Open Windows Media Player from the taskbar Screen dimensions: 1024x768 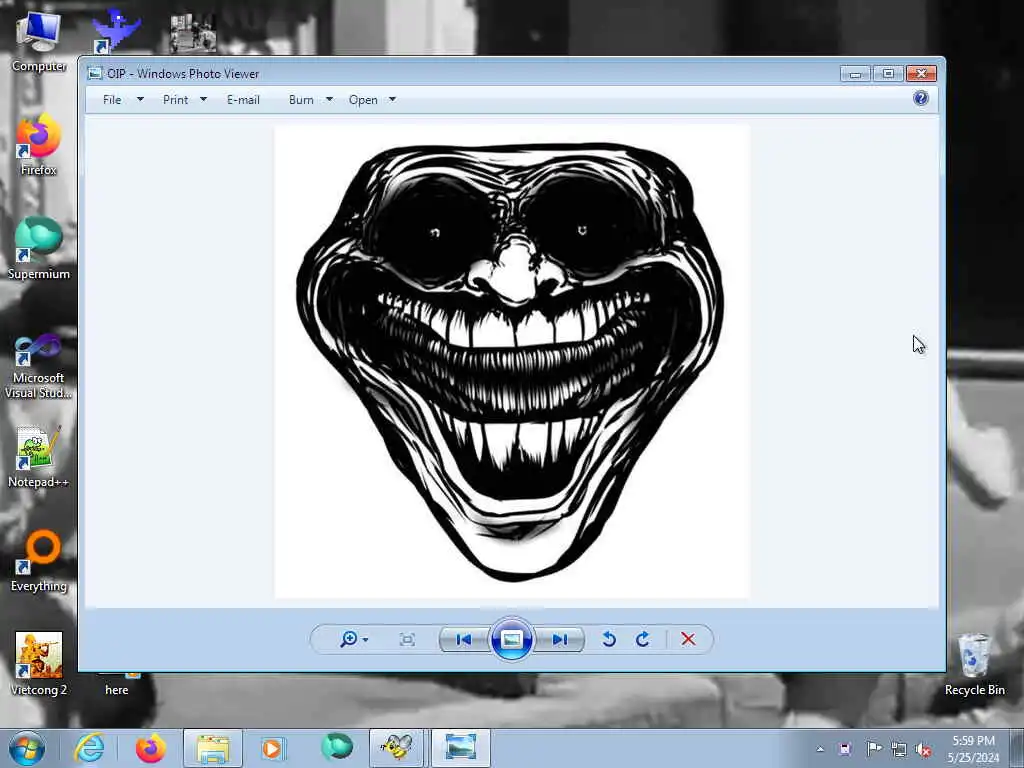[273, 748]
